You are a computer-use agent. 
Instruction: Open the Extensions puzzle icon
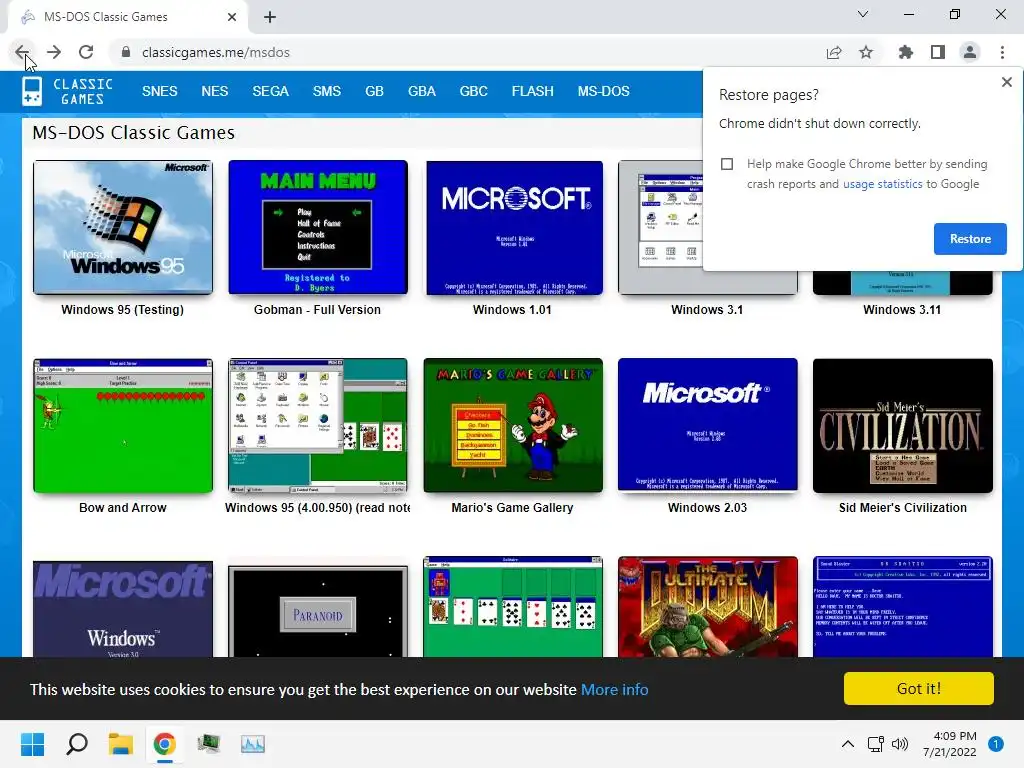pos(905,52)
